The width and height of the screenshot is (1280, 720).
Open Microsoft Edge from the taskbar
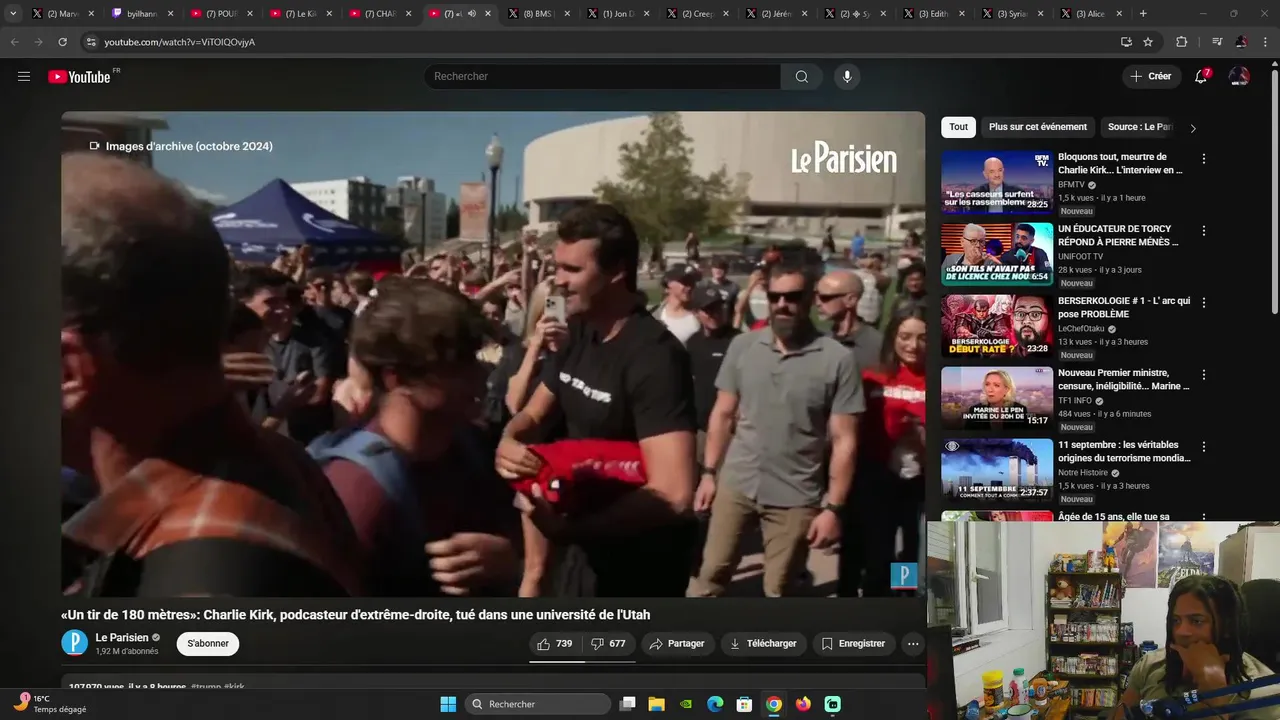click(715, 704)
